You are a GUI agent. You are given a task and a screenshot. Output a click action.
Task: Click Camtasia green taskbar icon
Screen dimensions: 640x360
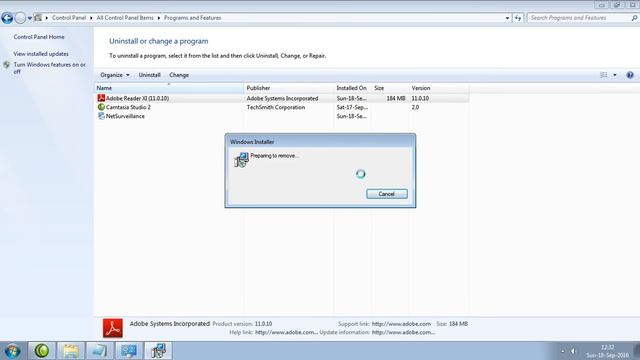[x=42, y=351]
